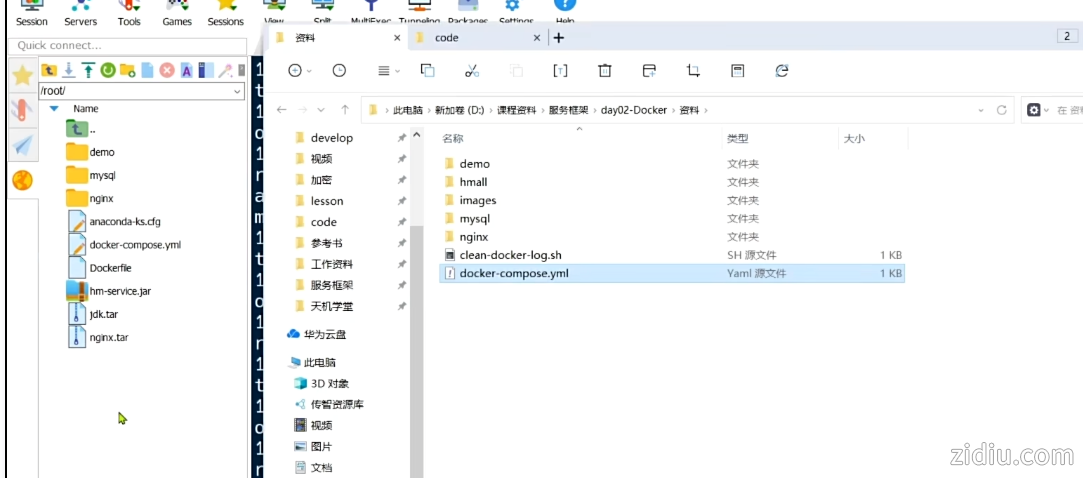
Task: Click upload to current folder icon
Action: pos(88,70)
